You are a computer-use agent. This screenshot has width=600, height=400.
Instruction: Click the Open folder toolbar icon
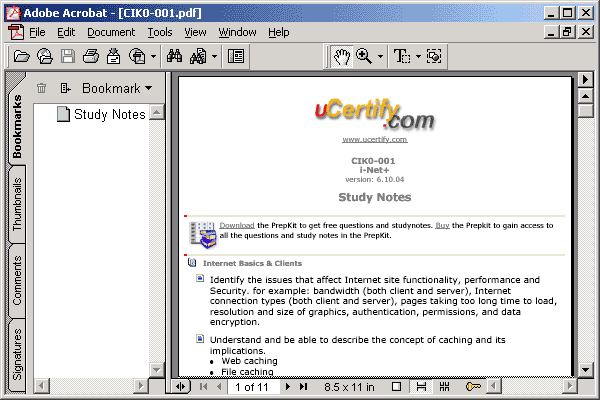click(x=21, y=57)
